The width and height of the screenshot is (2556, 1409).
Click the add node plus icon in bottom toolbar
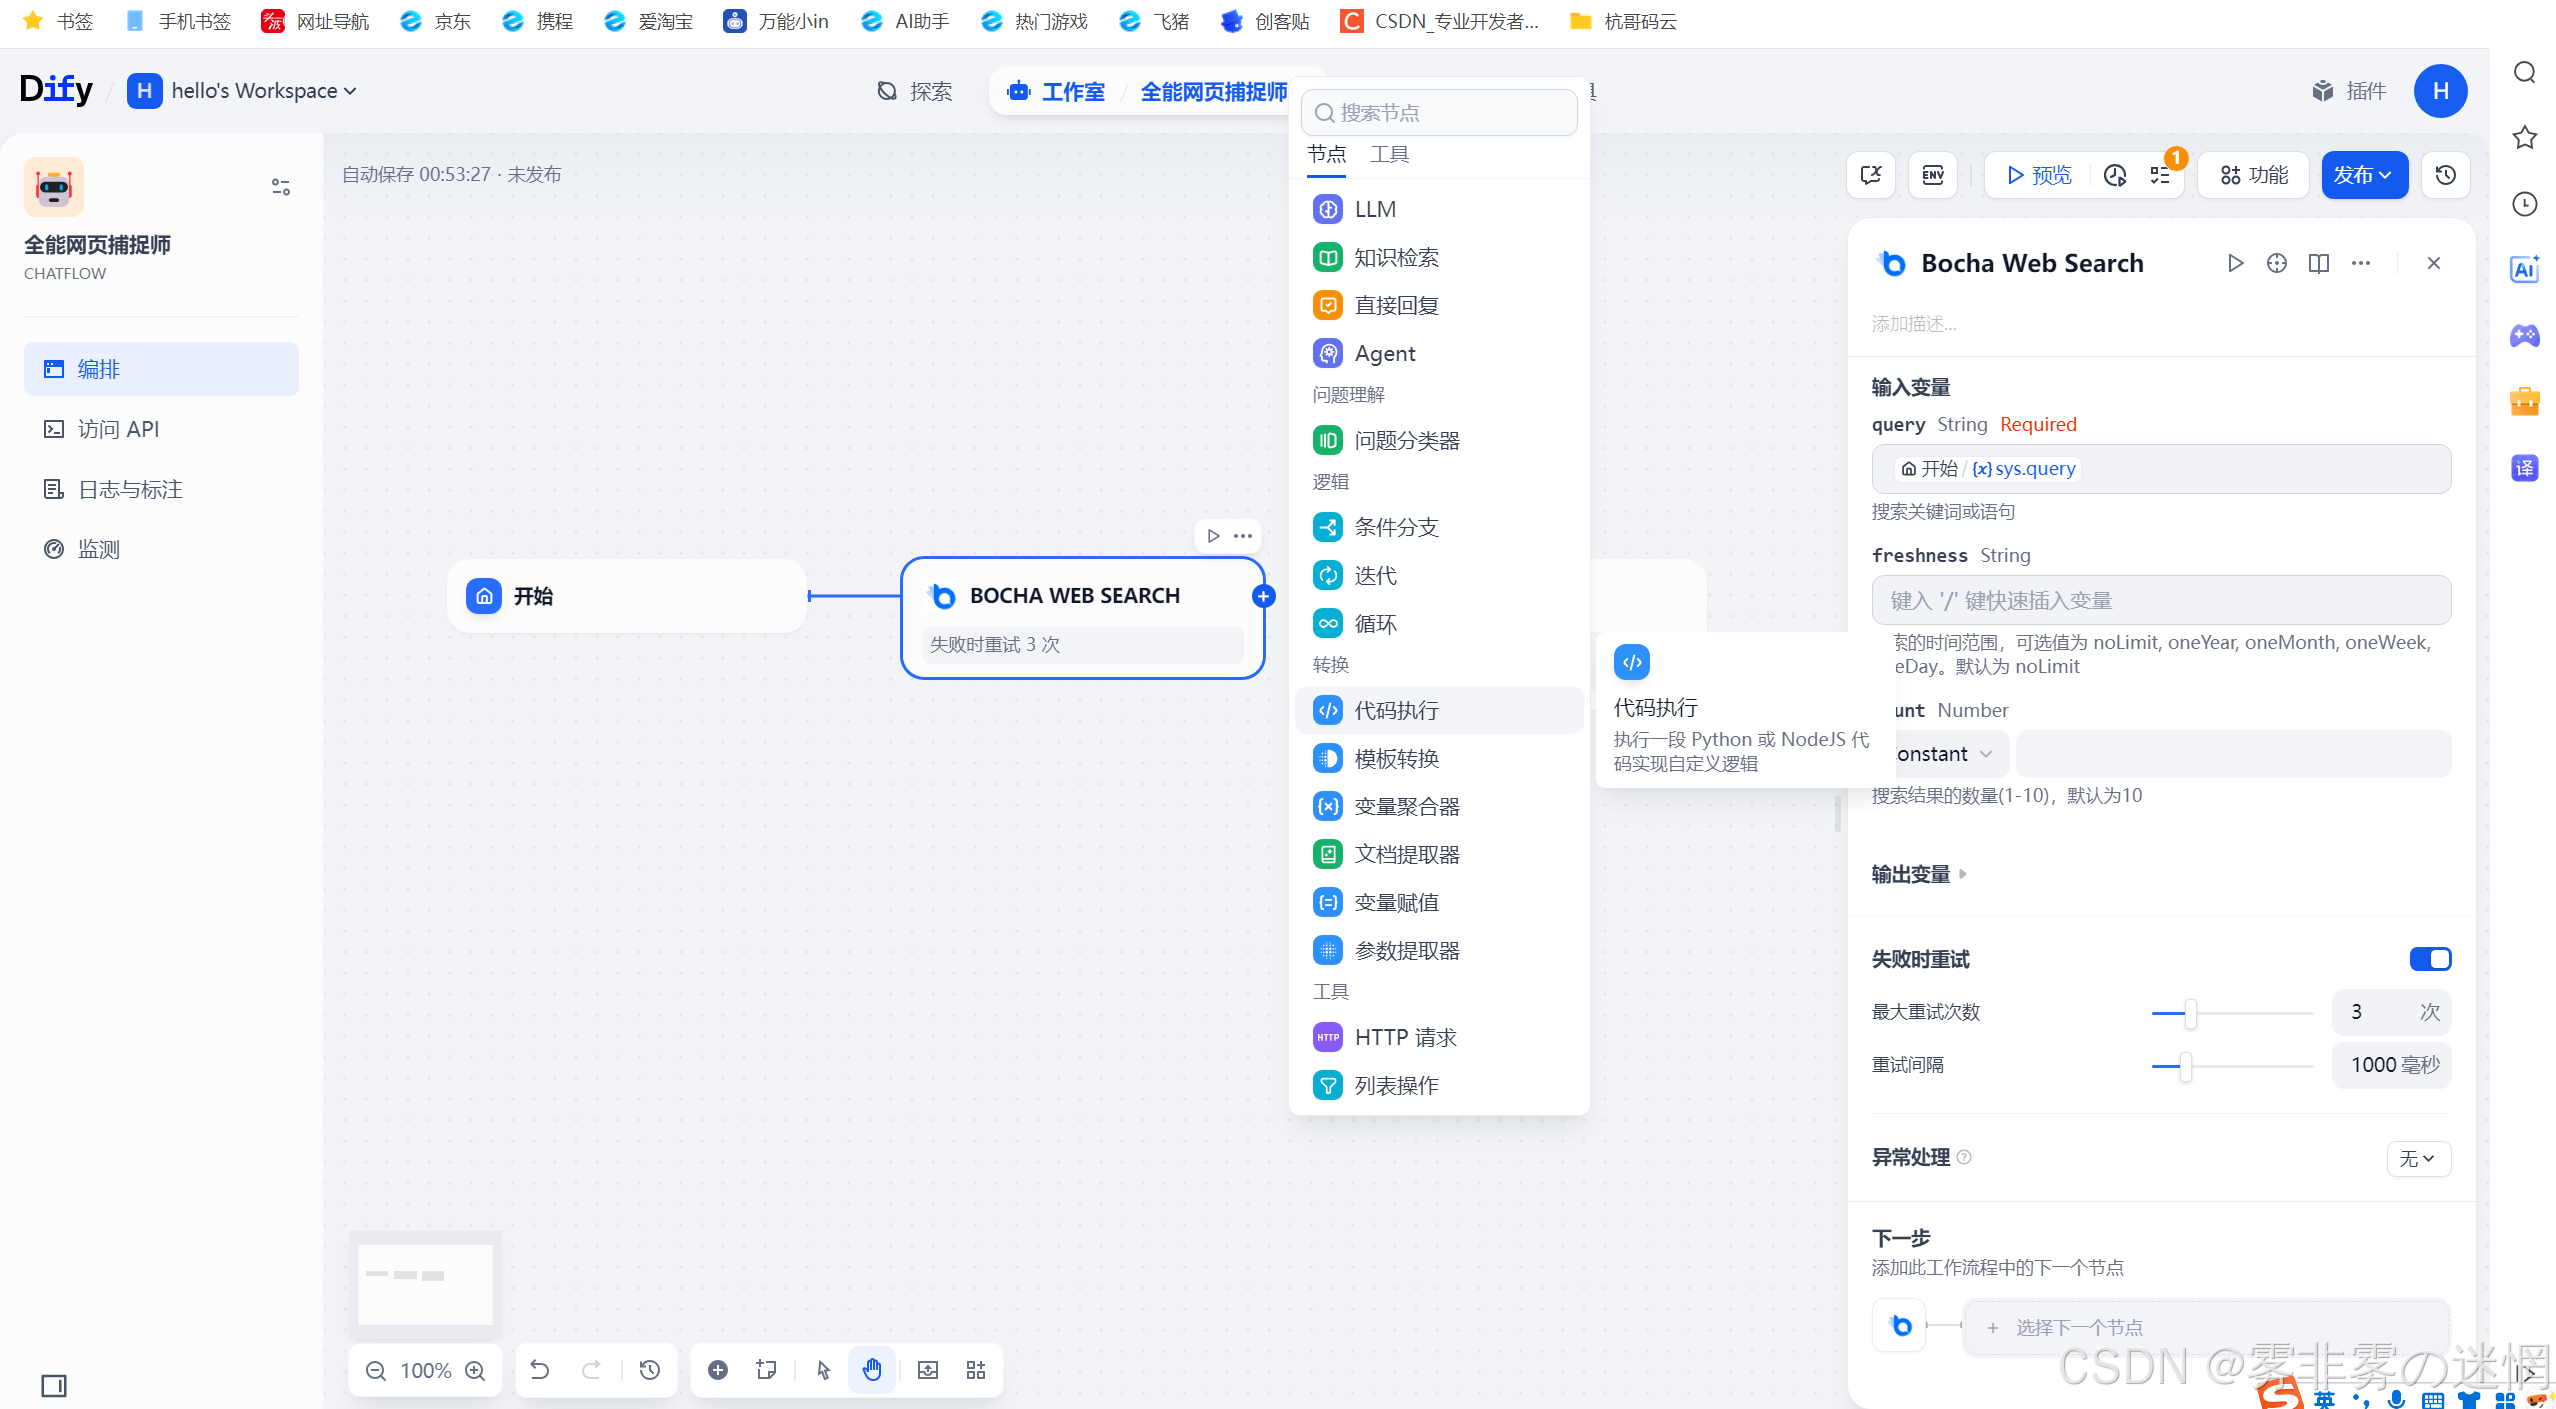point(718,1370)
